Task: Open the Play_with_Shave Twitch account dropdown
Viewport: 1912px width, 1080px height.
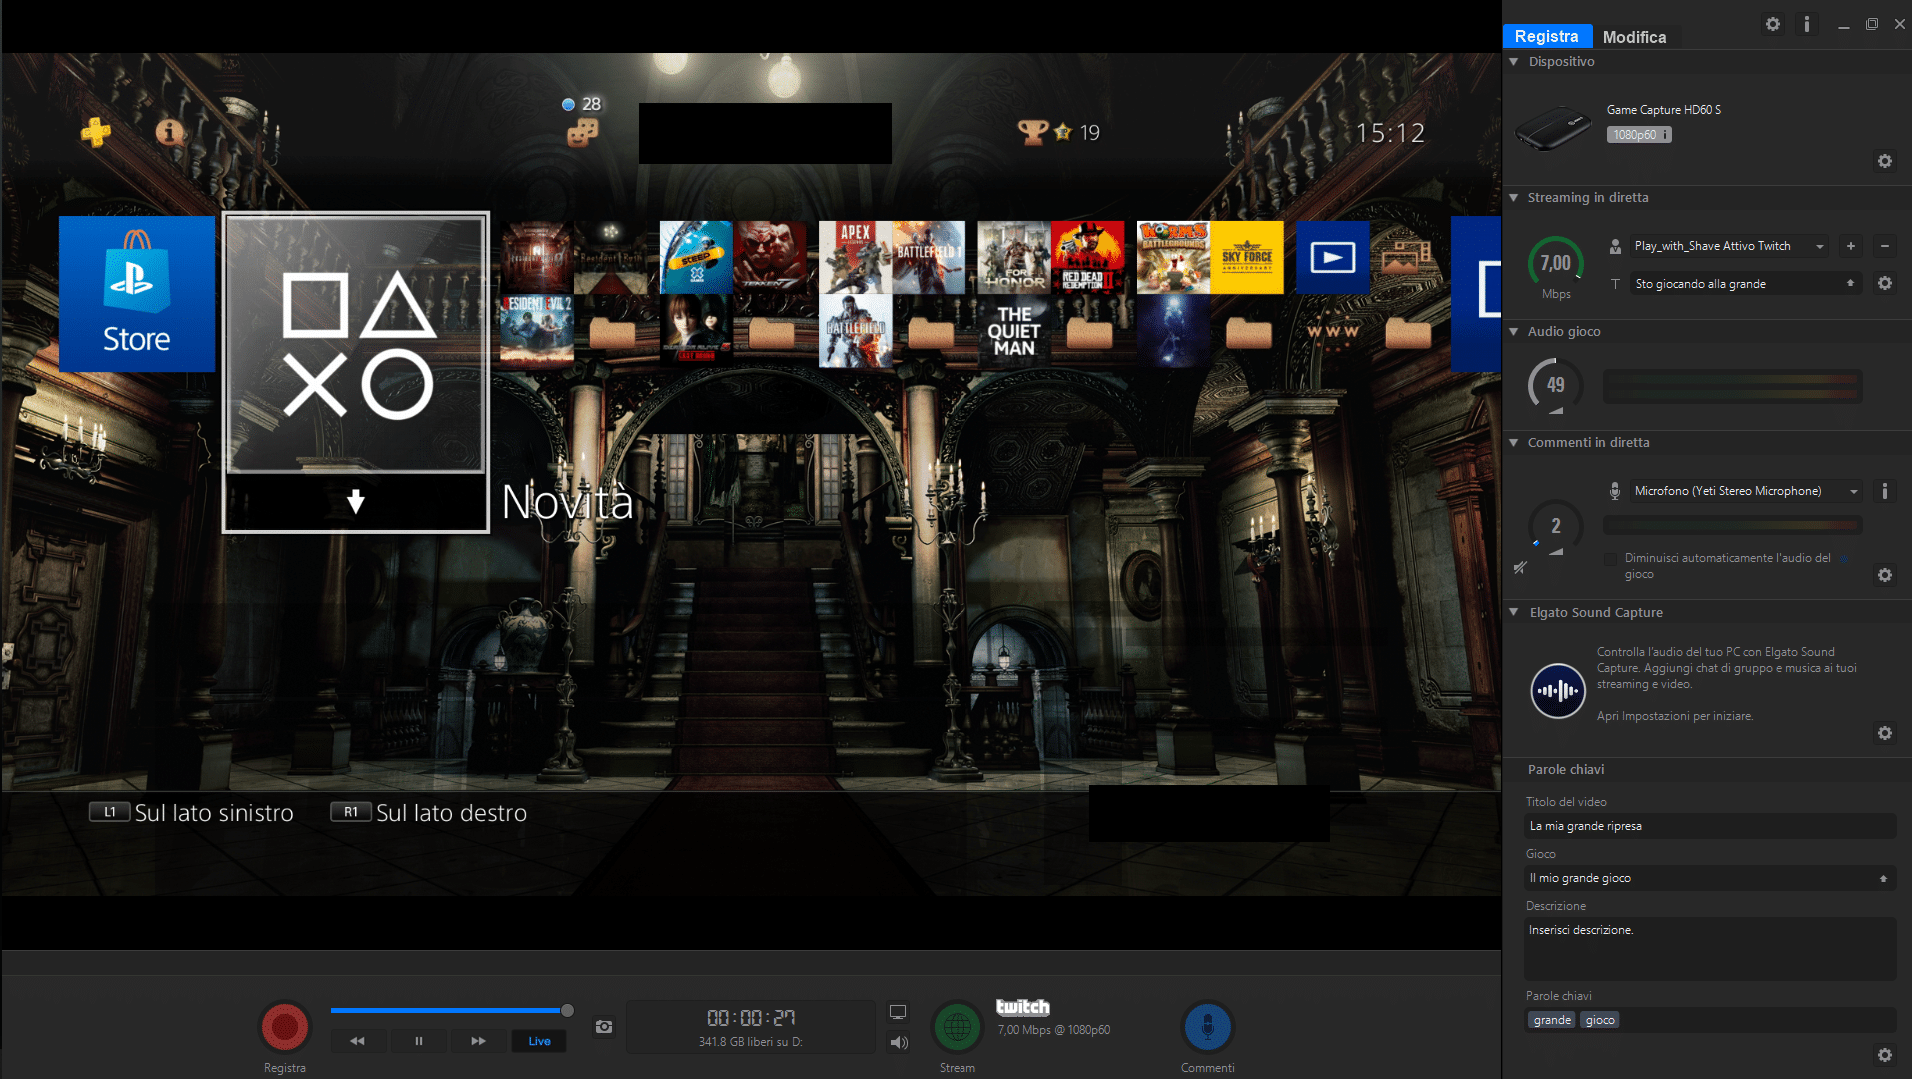Action: [1730, 246]
